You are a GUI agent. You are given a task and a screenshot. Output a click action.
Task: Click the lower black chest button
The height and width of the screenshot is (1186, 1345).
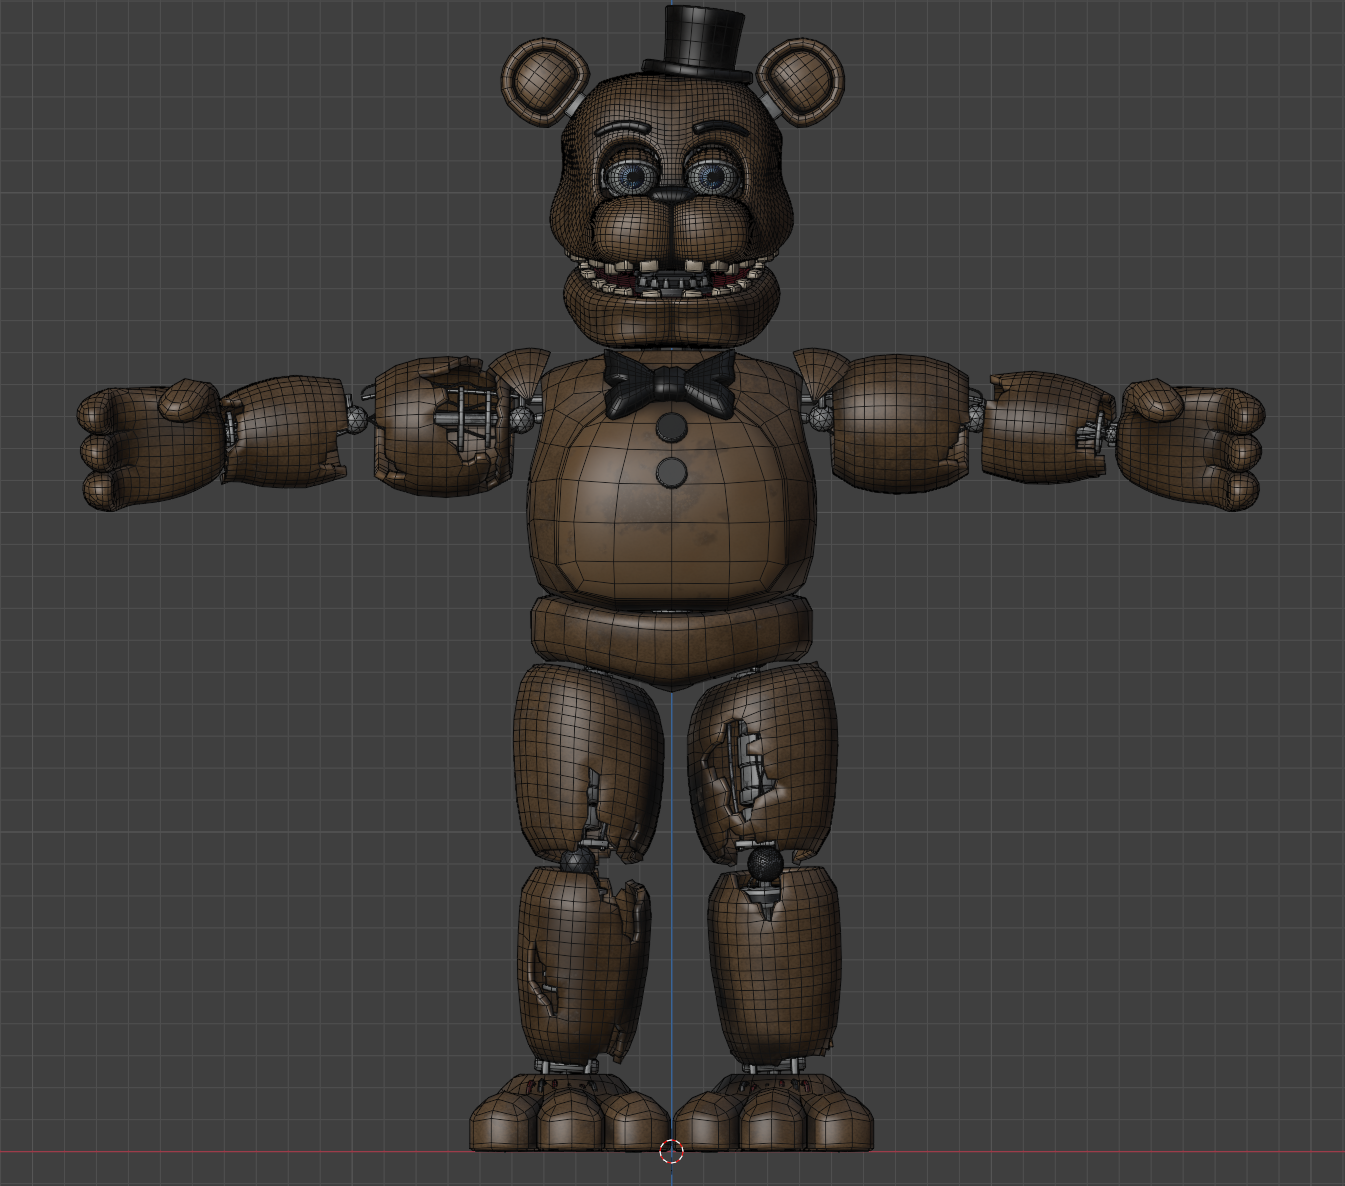pos(672,472)
